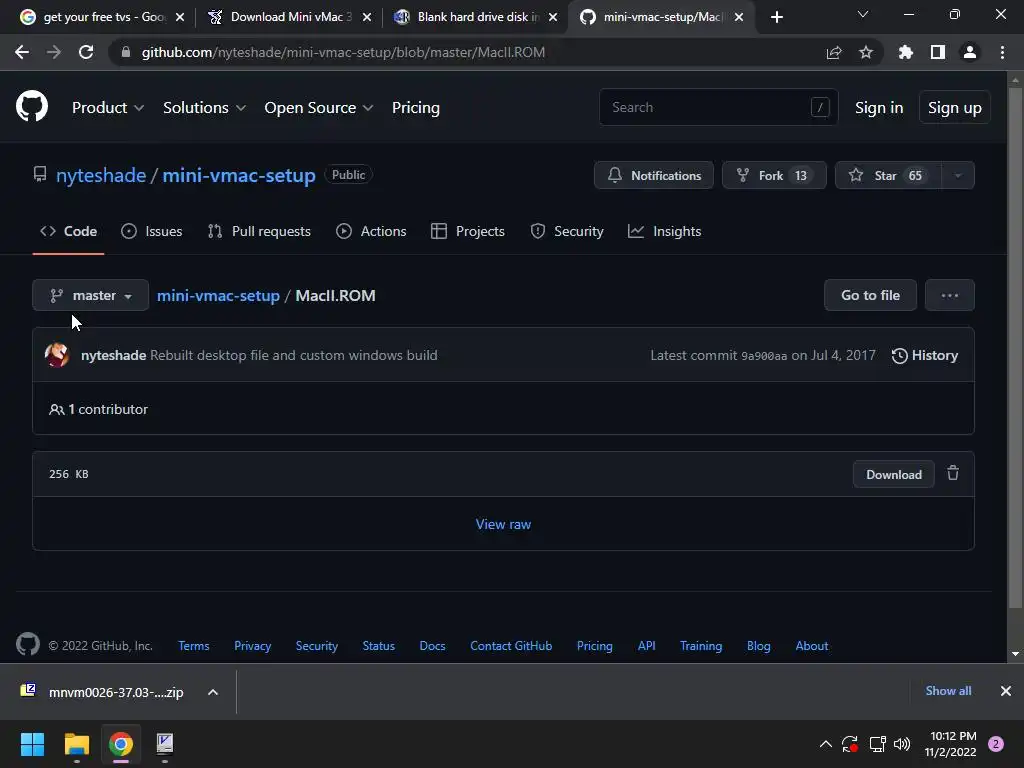
Task: Open the mini-vmac-setup repository title link
Action: pyautogui.click(x=239, y=175)
